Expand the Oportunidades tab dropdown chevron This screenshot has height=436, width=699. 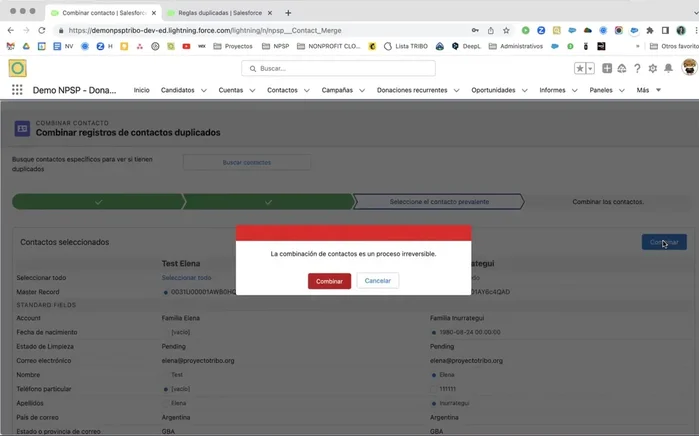[x=525, y=90]
